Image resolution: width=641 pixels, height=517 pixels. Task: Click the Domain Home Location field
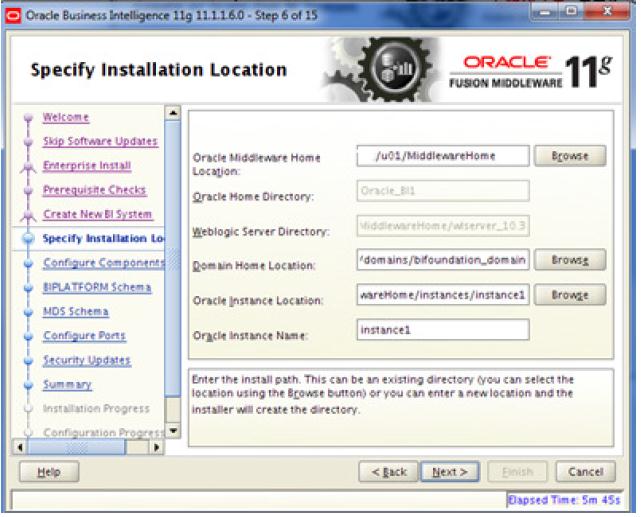point(443,260)
